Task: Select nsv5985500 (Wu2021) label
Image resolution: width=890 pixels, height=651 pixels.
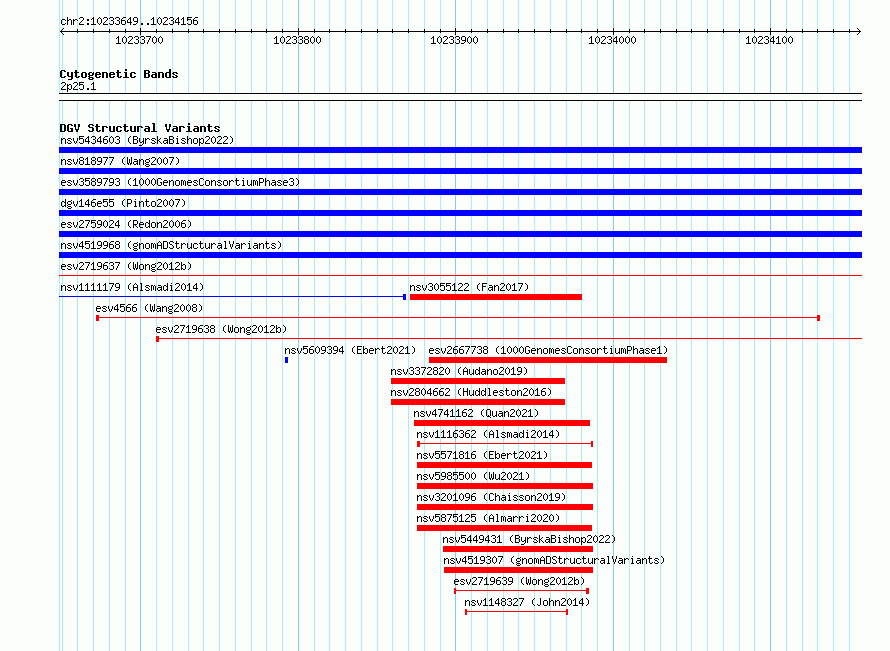Action: (x=473, y=476)
